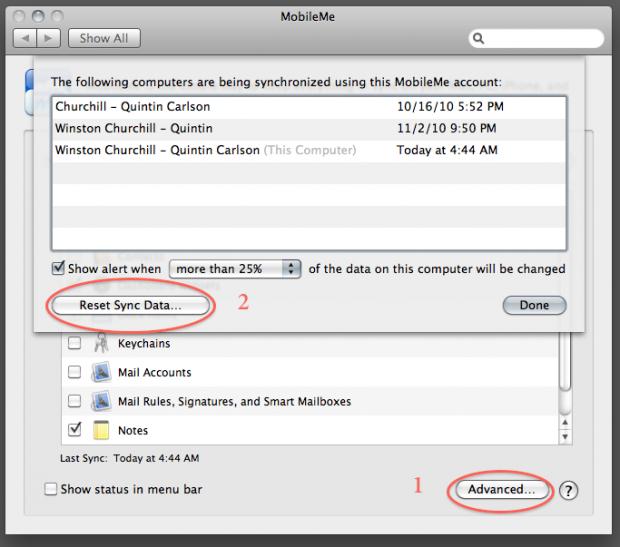The height and width of the screenshot is (547, 620).
Task: Toggle Show status in menu bar
Action: 51,489
